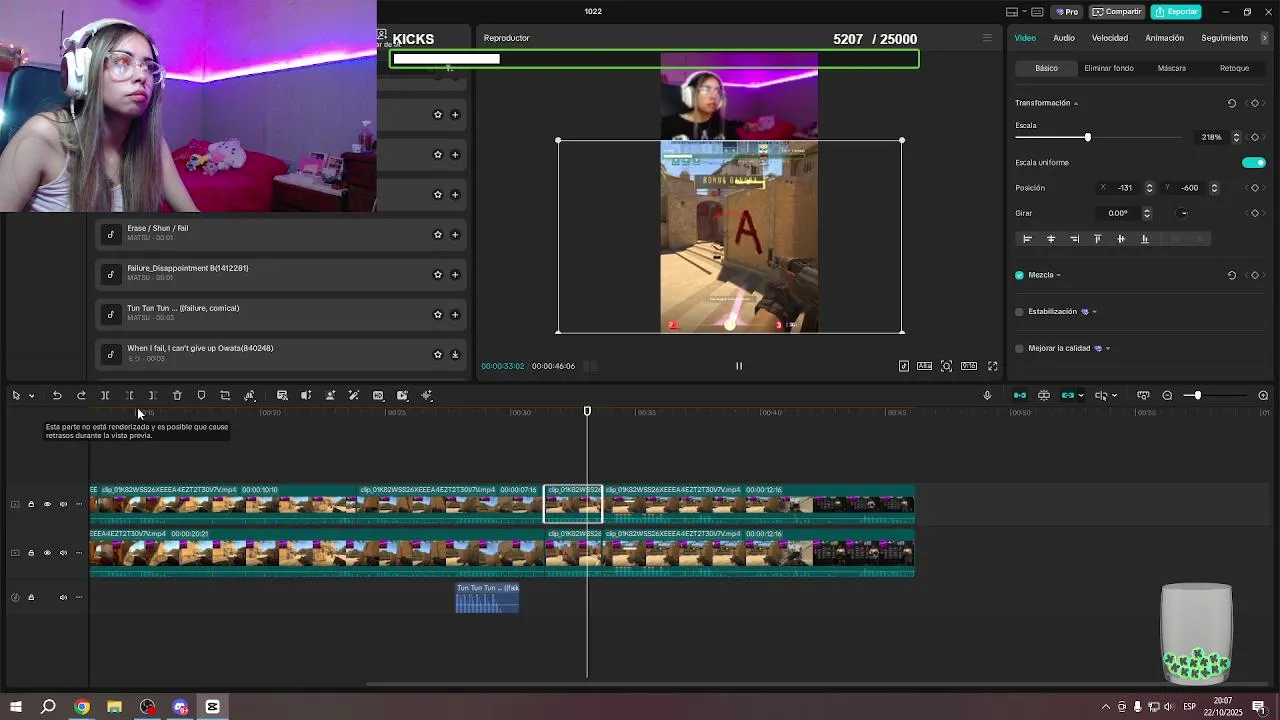Download When I fail, I can't give up sound
Viewport: 1280px width, 720px height.
click(455, 355)
